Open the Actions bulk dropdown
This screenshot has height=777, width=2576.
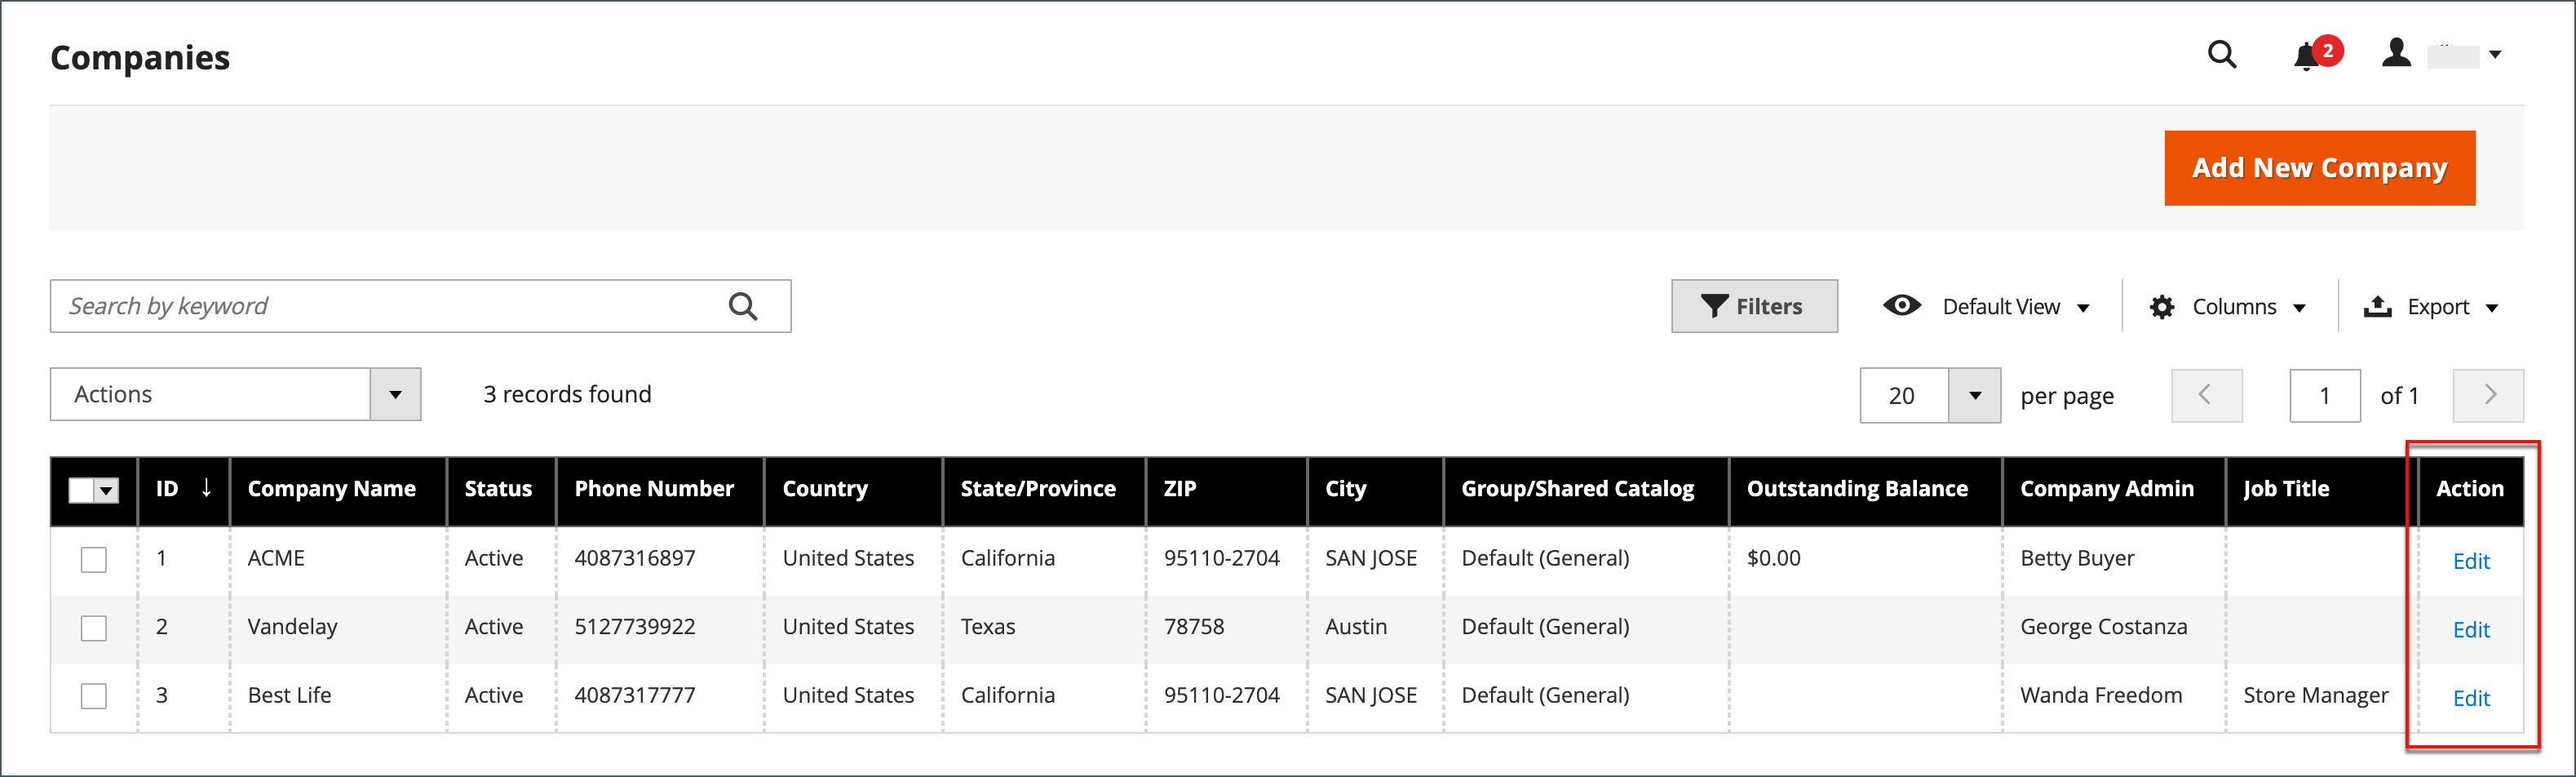235,394
